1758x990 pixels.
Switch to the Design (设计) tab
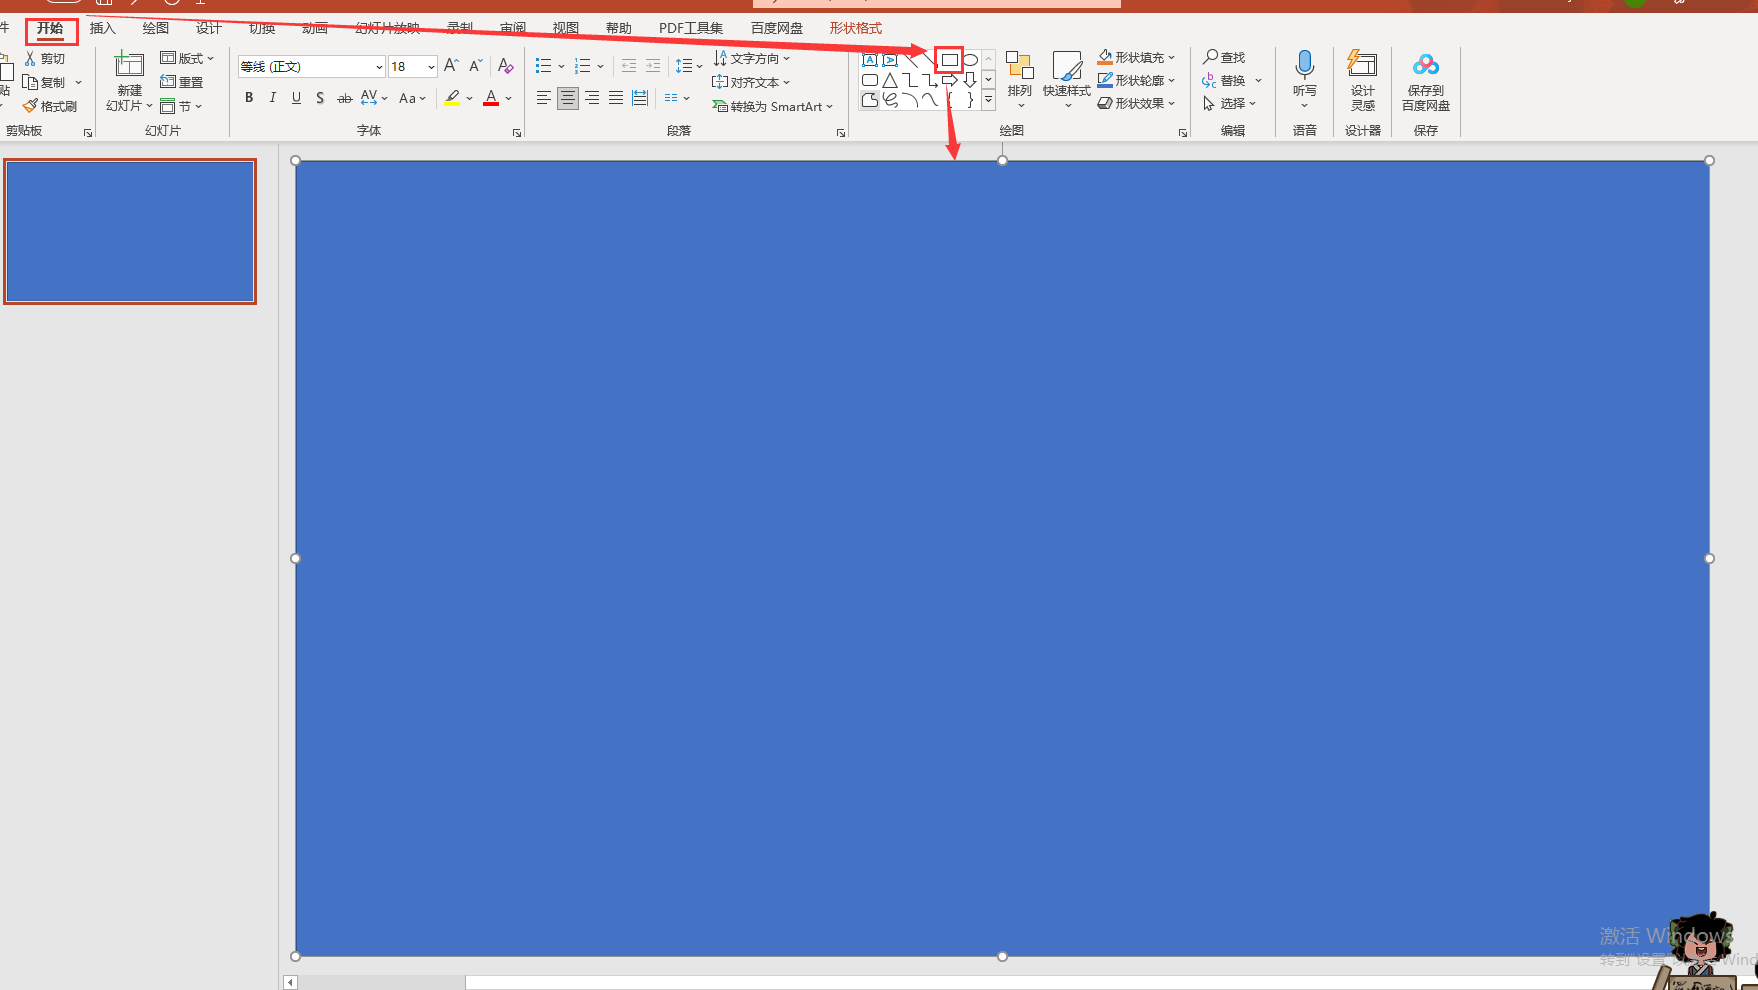click(209, 28)
